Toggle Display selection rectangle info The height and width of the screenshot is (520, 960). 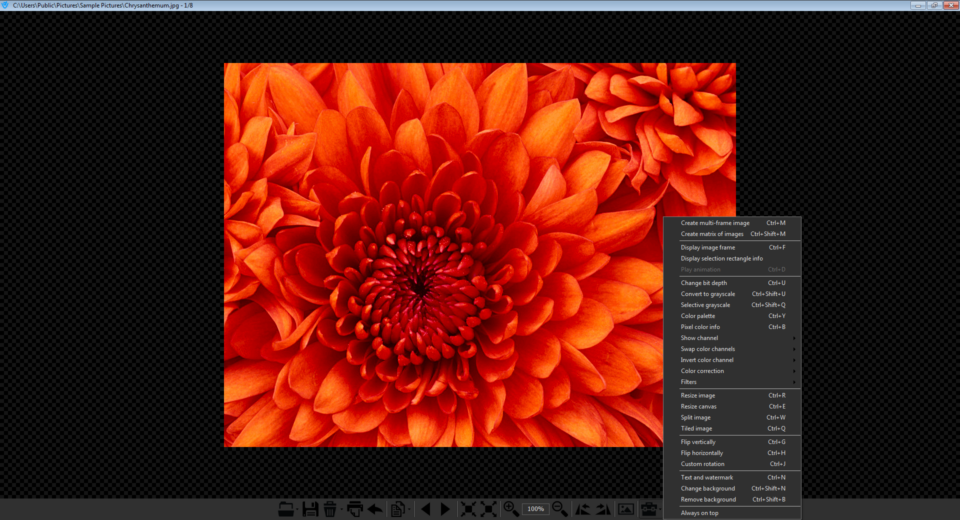721,258
